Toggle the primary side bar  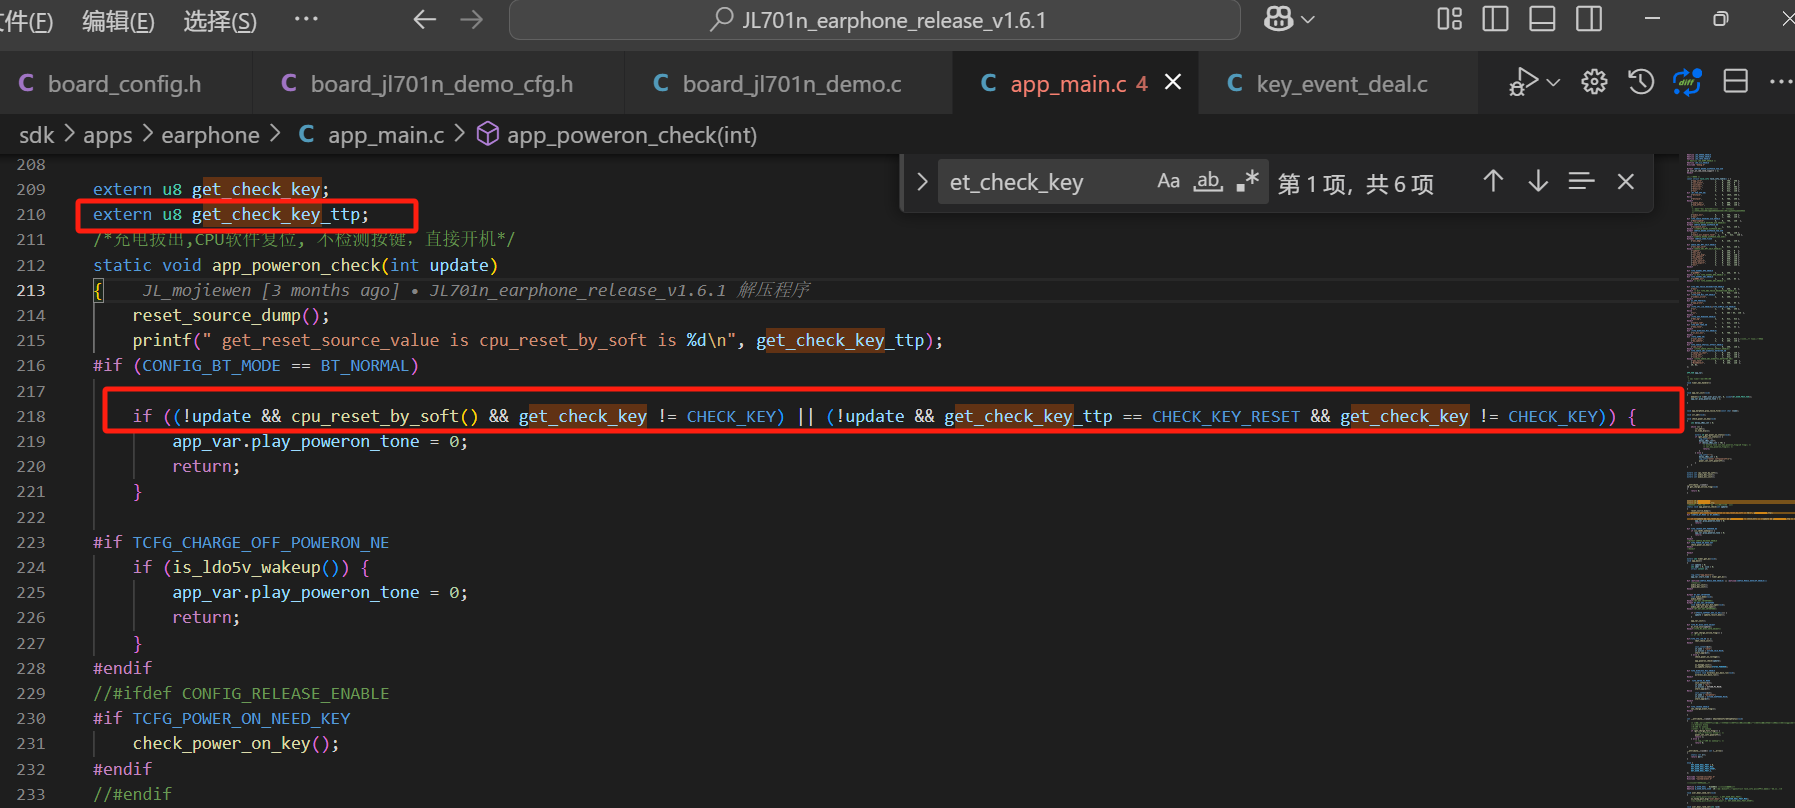(x=1496, y=19)
